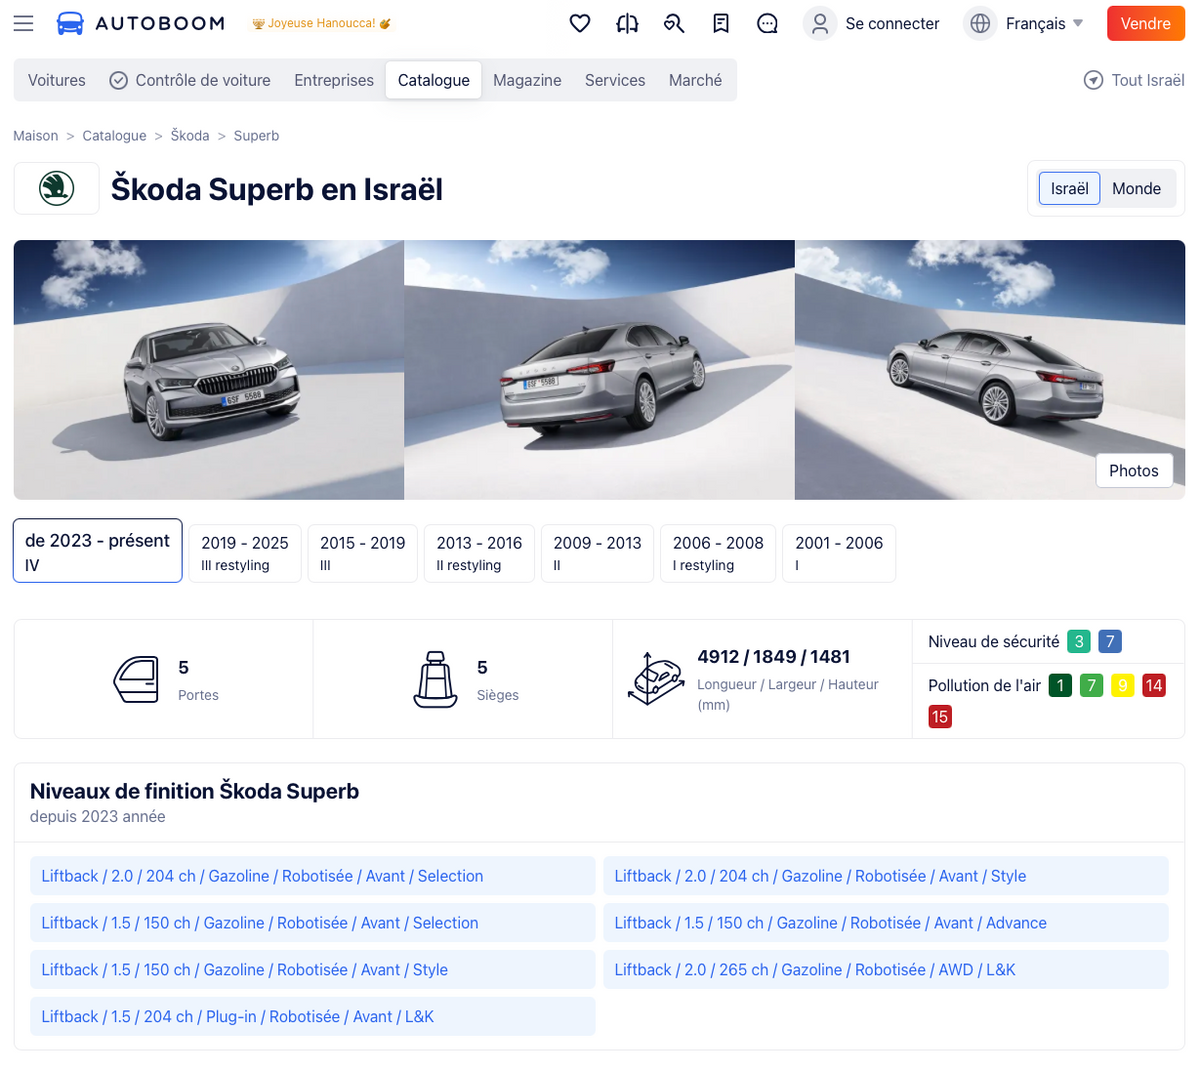Switch to Israël region toggle
Viewport: 1200px width, 1065px height.
pyautogui.click(x=1070, y=188)
